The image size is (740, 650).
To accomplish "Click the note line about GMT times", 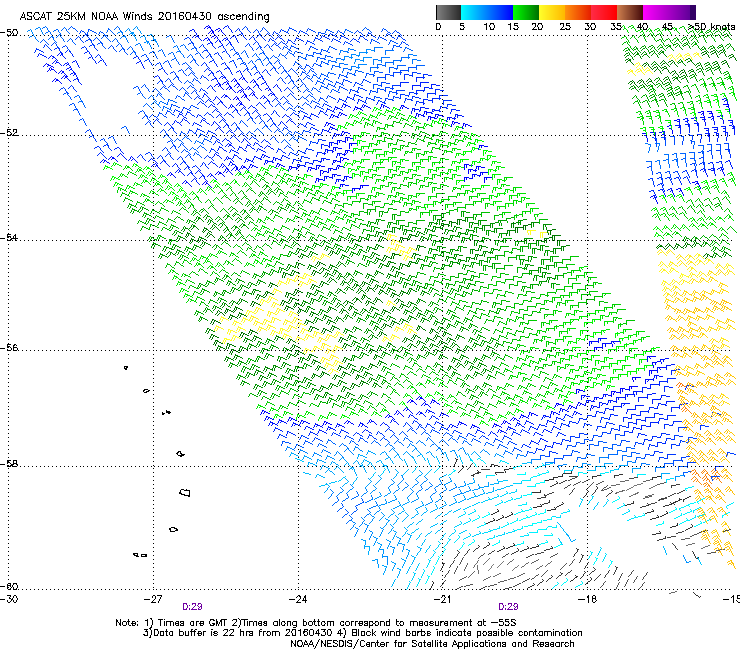I will click(x=316, y=623).
